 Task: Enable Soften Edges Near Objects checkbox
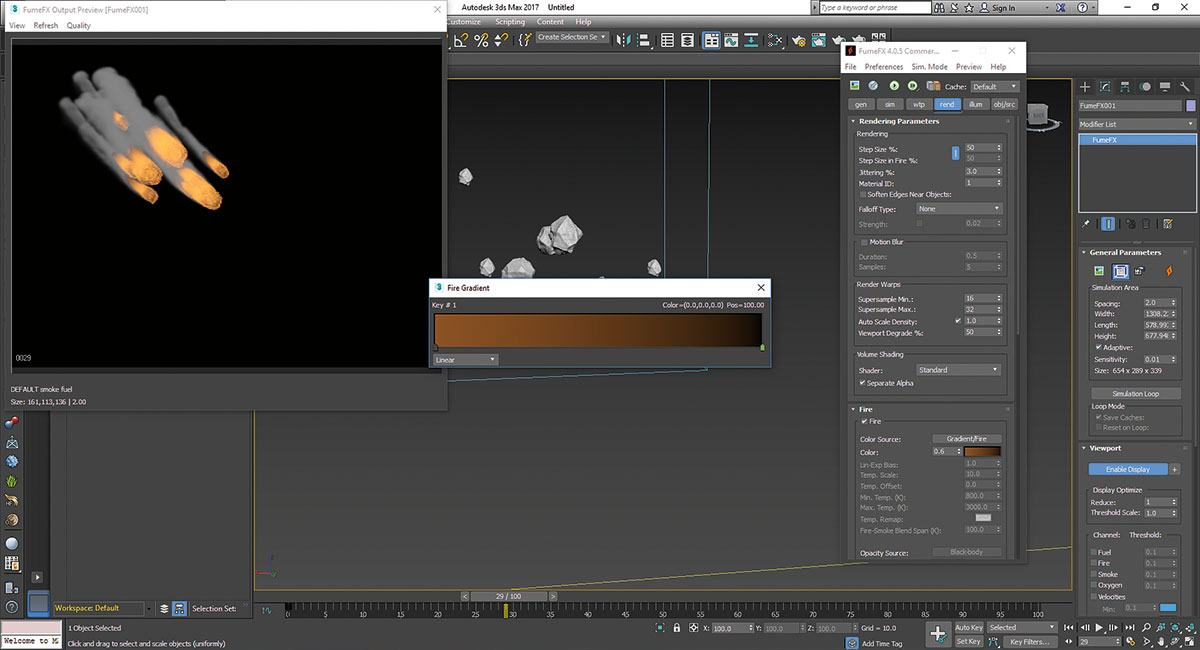(864, 194)
